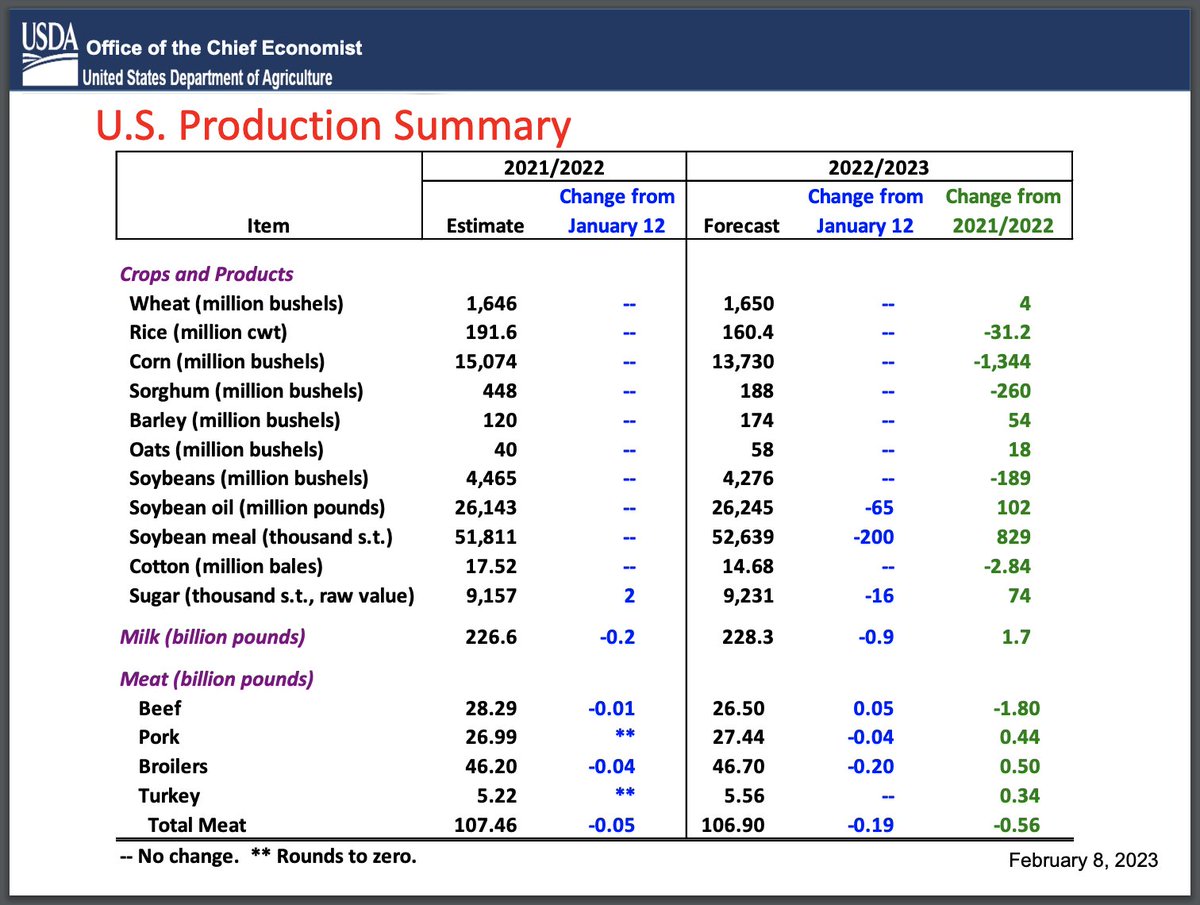Select the Estimate column label

pos(484,225)
